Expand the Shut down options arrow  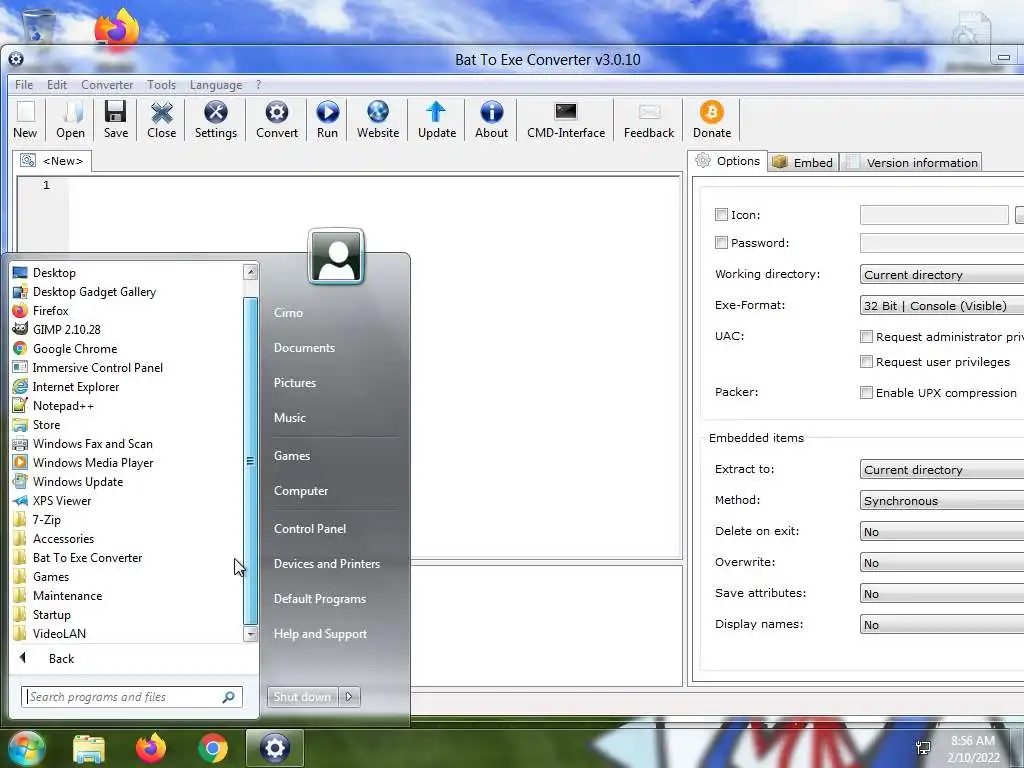(349, 697)
